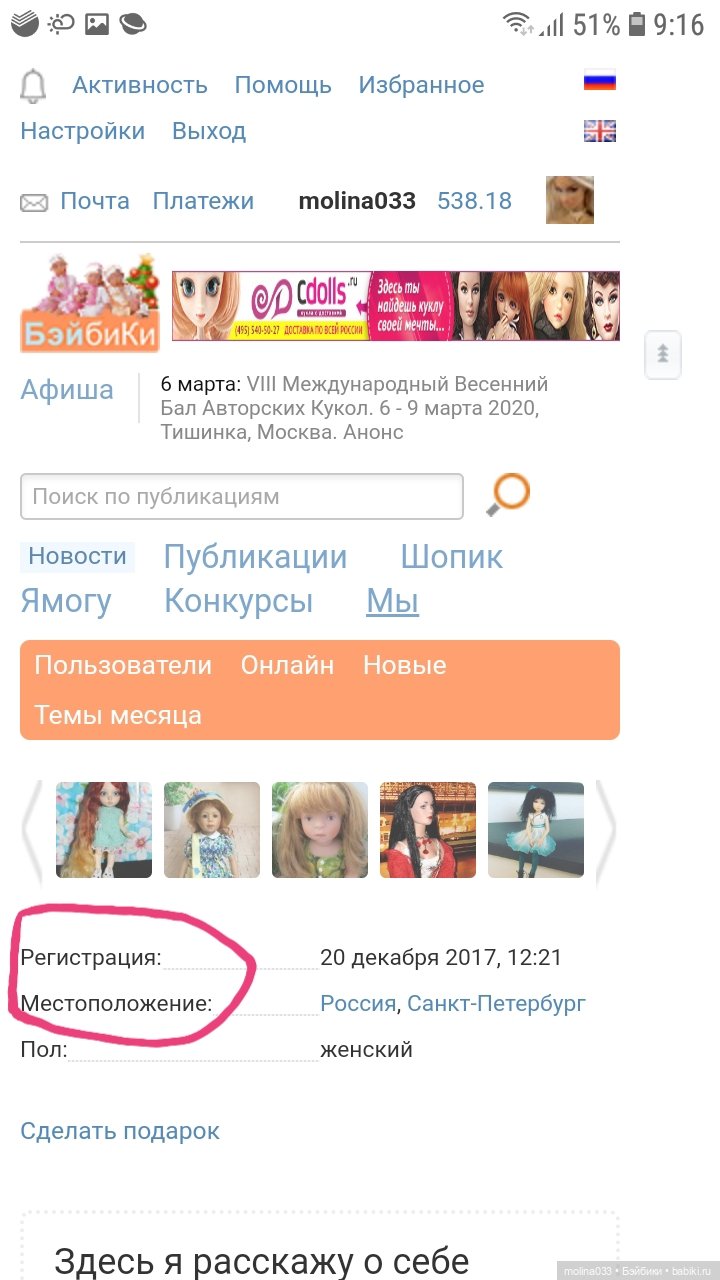Click the envelope mail icon
This screenshot has height=1280, width=720.
pos(34,203)
